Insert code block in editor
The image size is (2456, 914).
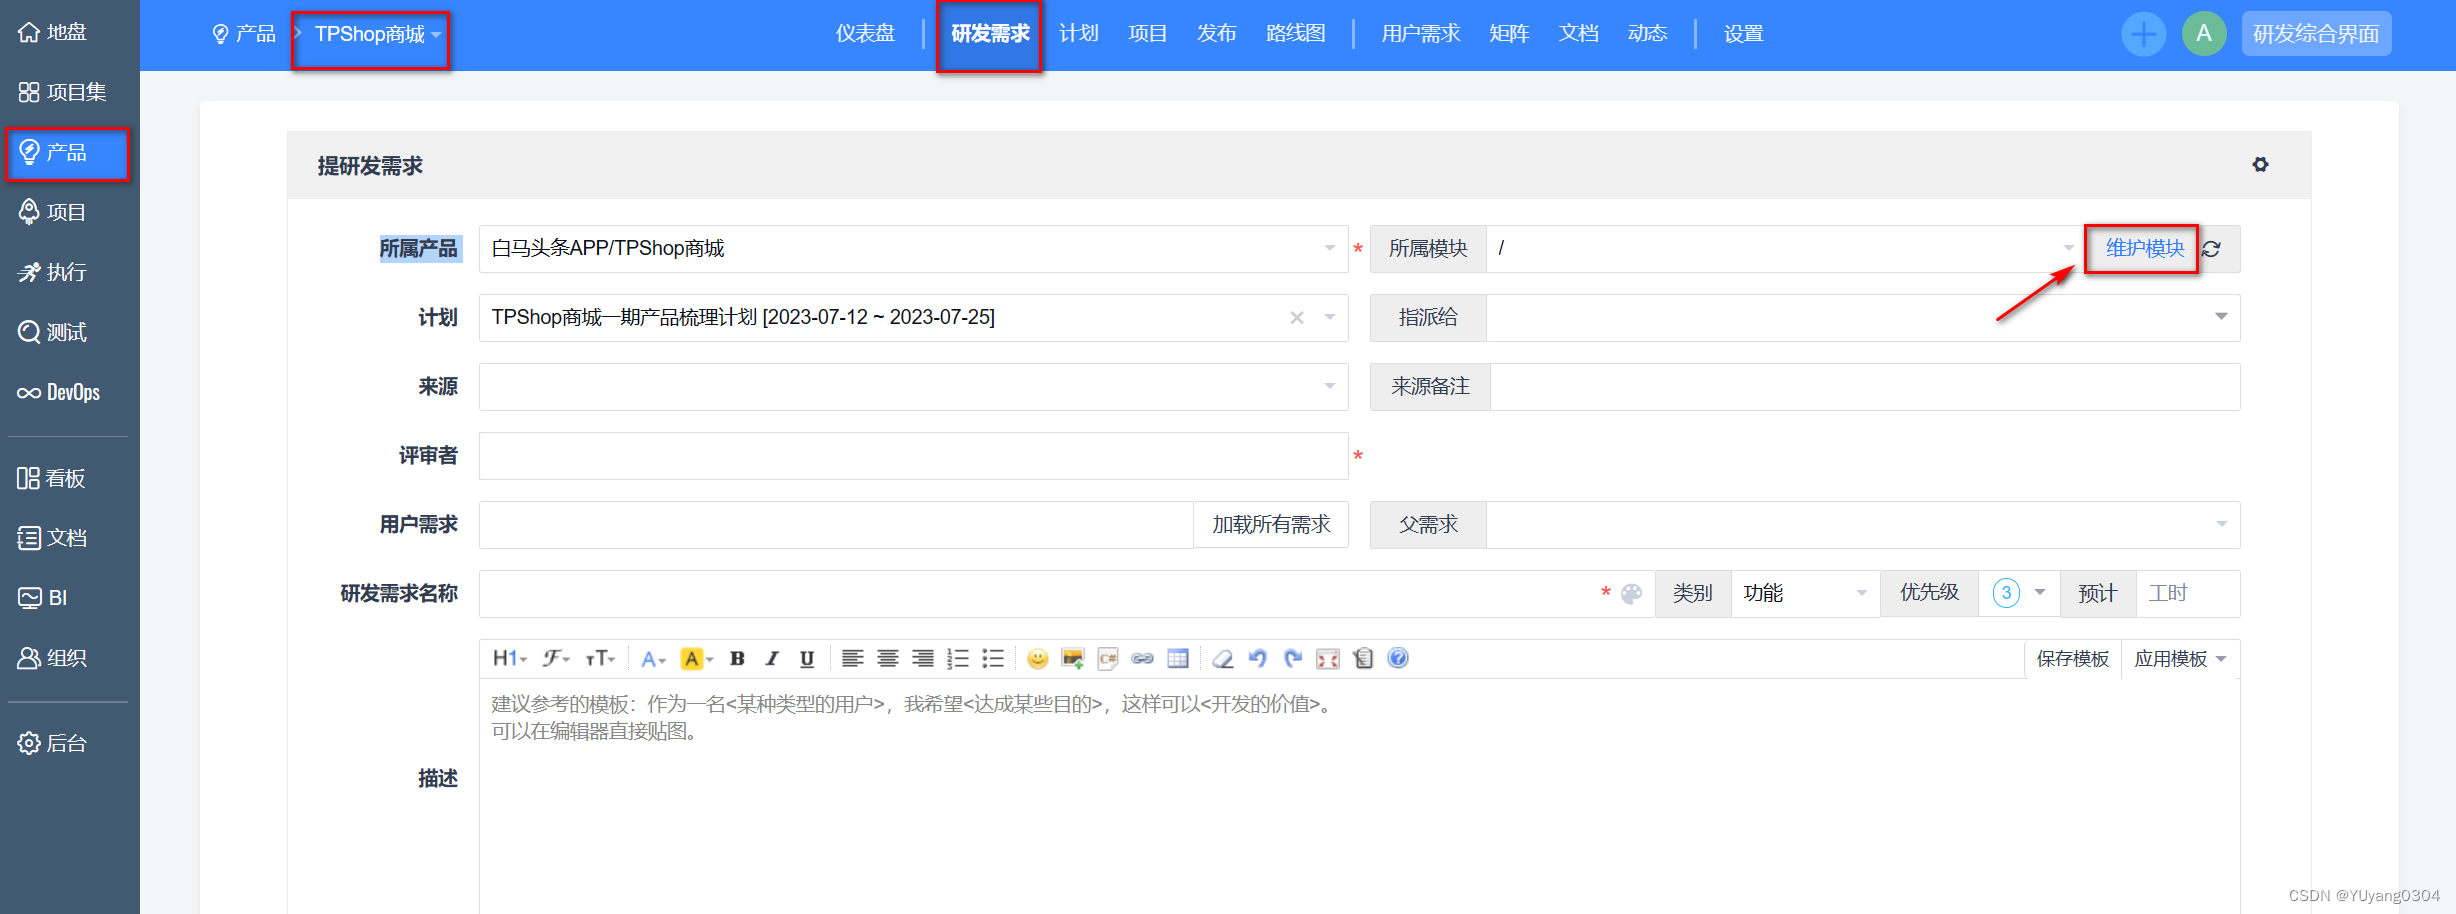click(1108, 658)
